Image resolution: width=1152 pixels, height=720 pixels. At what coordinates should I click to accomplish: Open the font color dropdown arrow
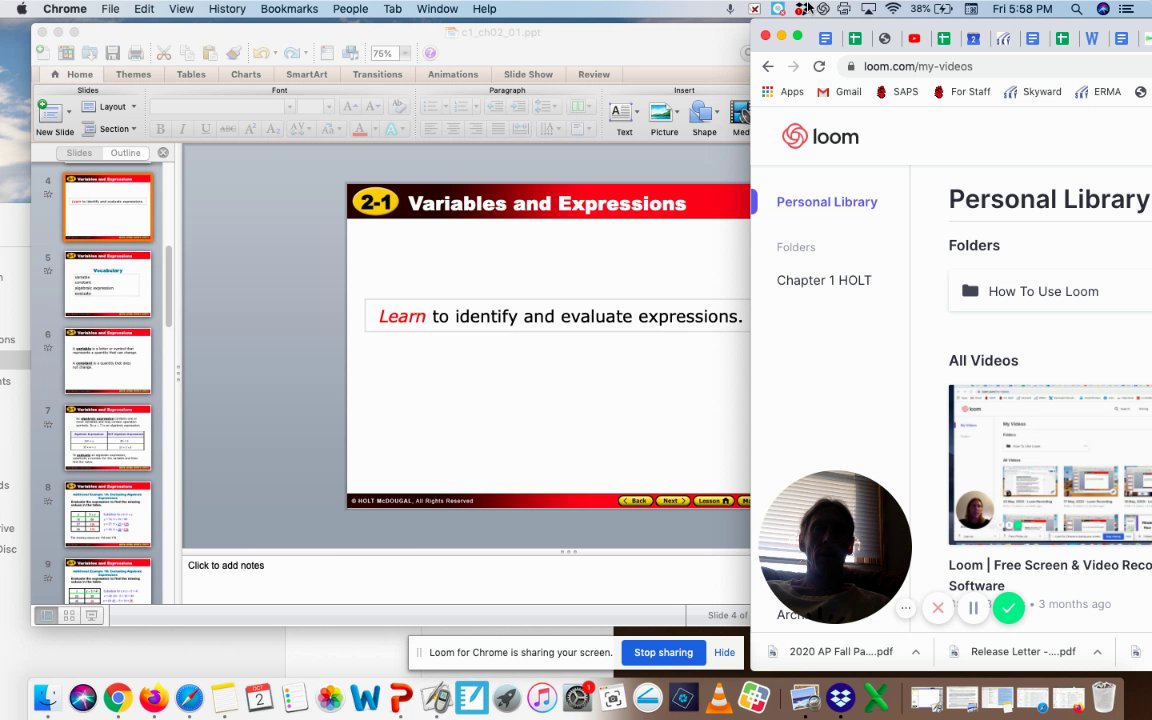pos(375,129)
